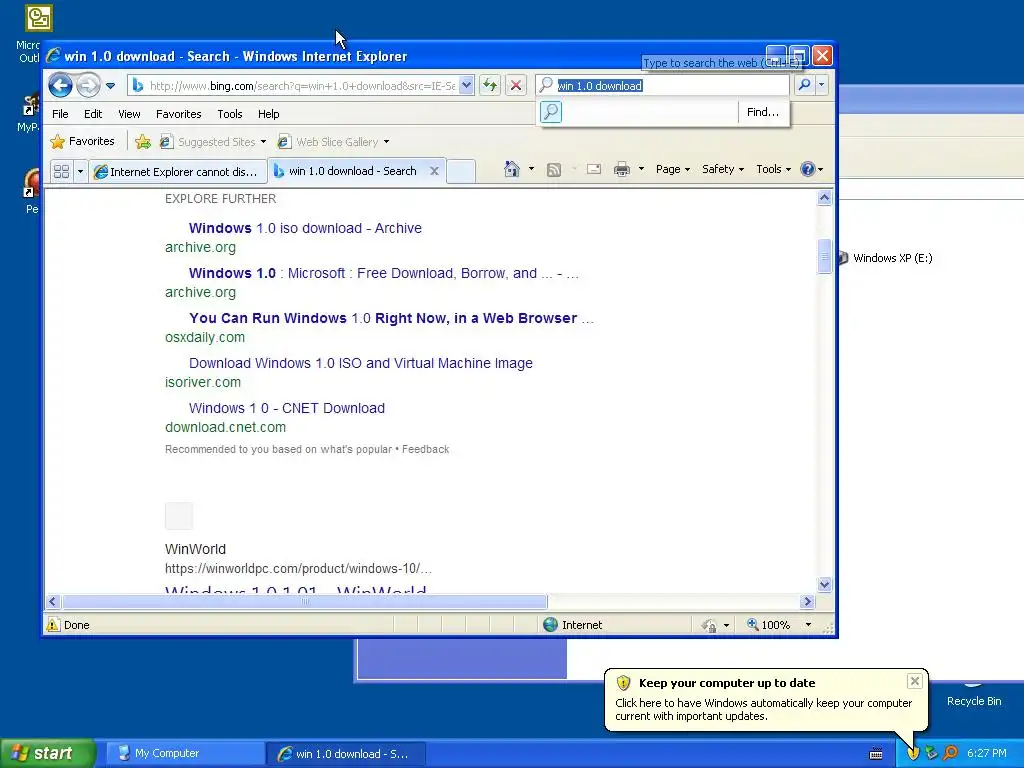Open a new blank tab
Viewport: 1024px width, 768px height.
(461, 171)
